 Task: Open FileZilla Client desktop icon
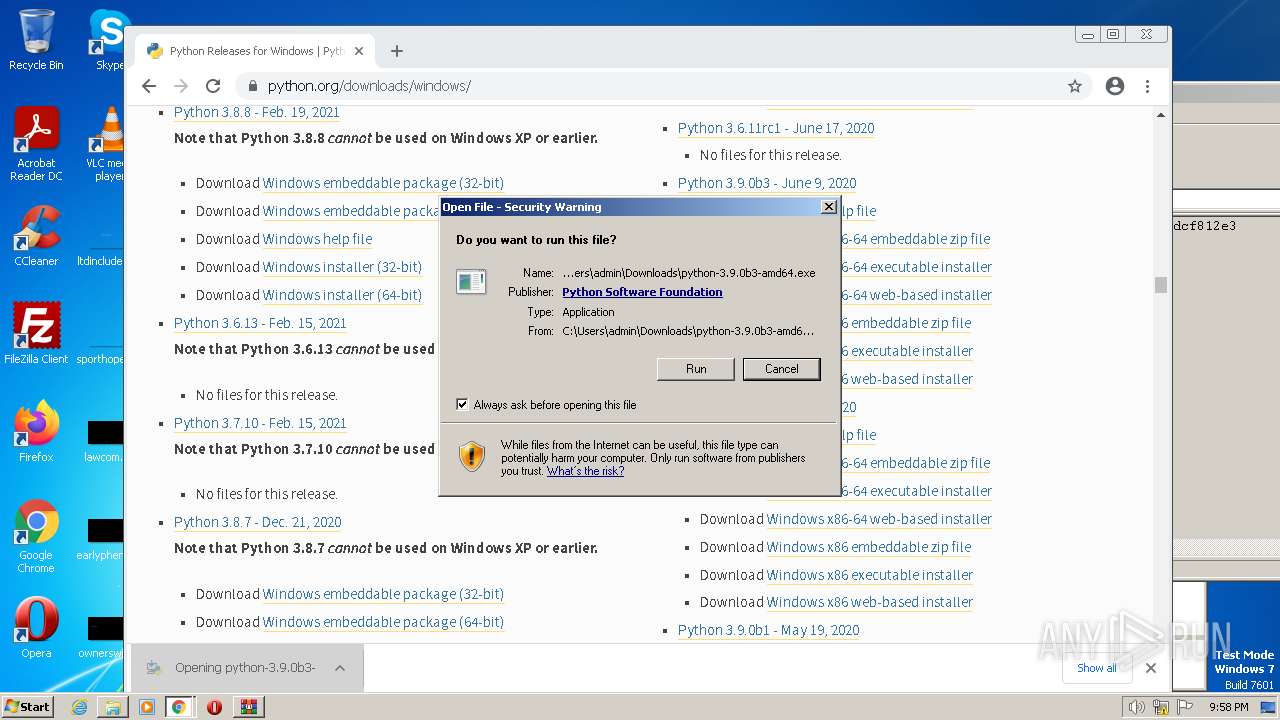pyautogui.click(x=36, y=334)
